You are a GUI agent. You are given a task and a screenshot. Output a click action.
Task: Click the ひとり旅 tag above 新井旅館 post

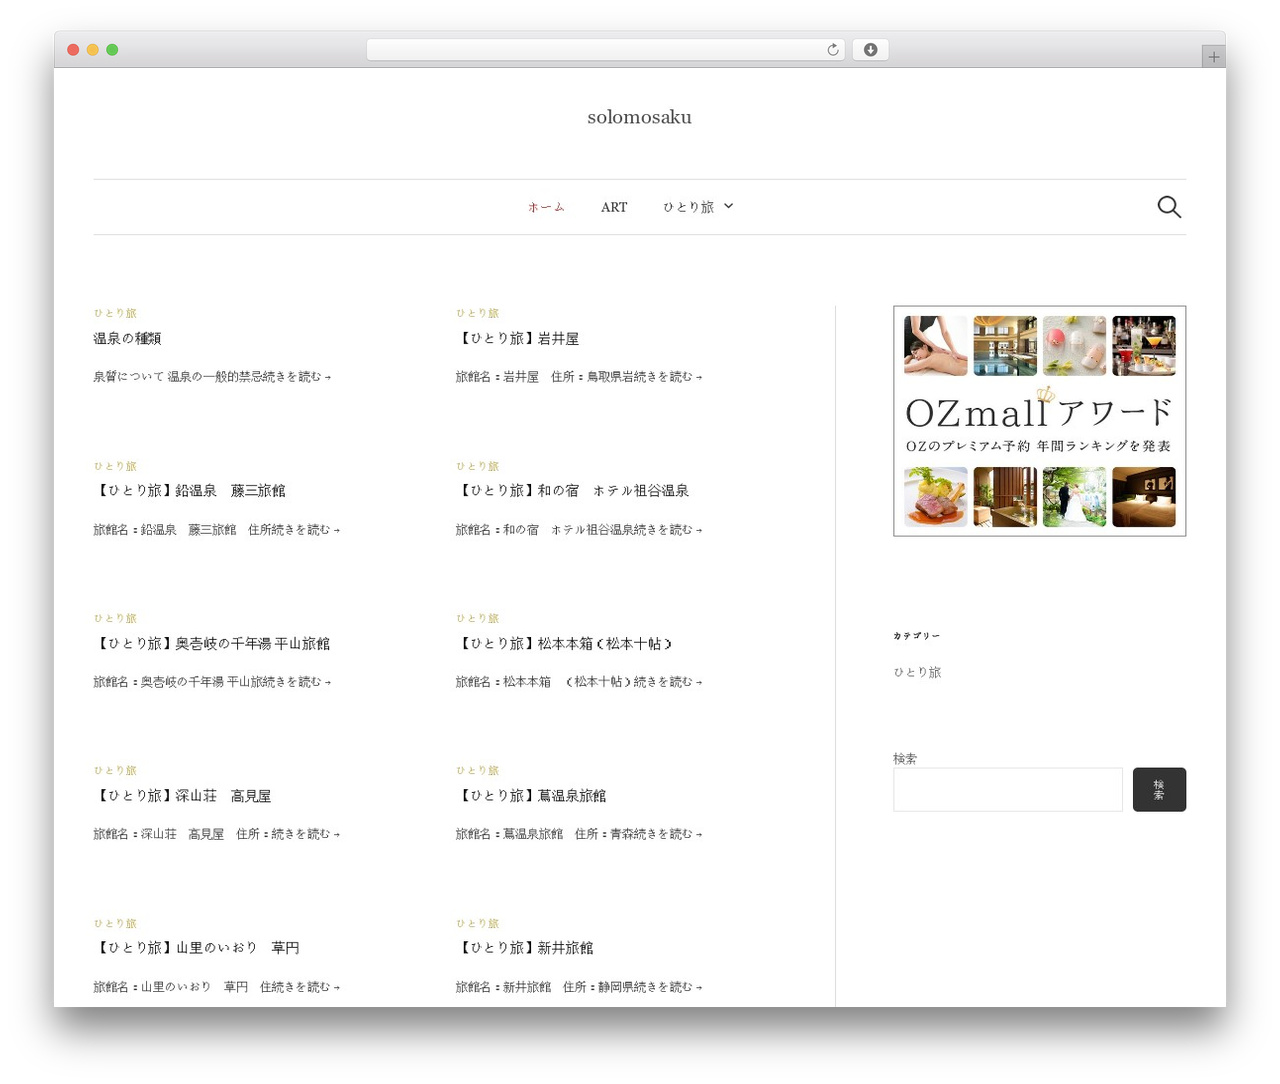[478, 924]
